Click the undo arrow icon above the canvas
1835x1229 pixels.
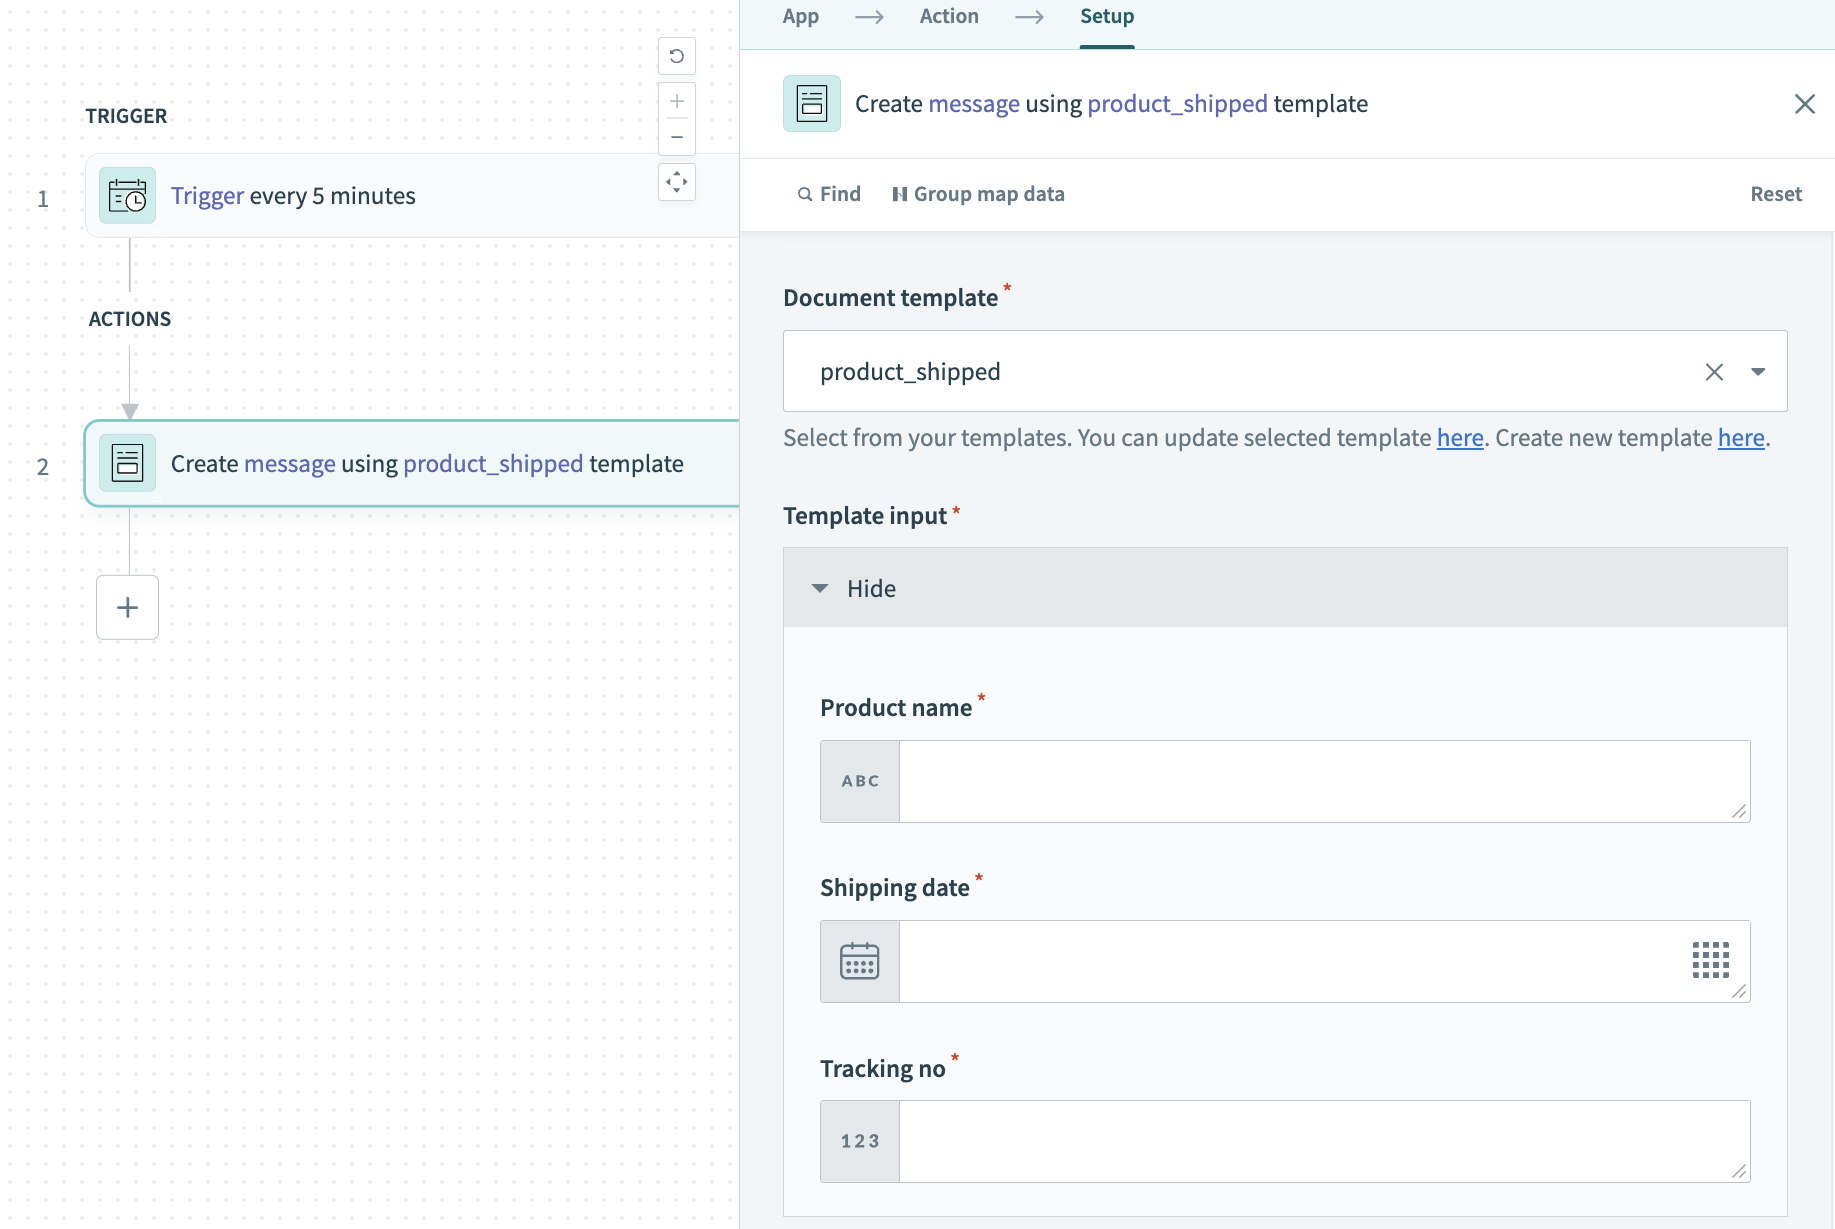(677, 56)
